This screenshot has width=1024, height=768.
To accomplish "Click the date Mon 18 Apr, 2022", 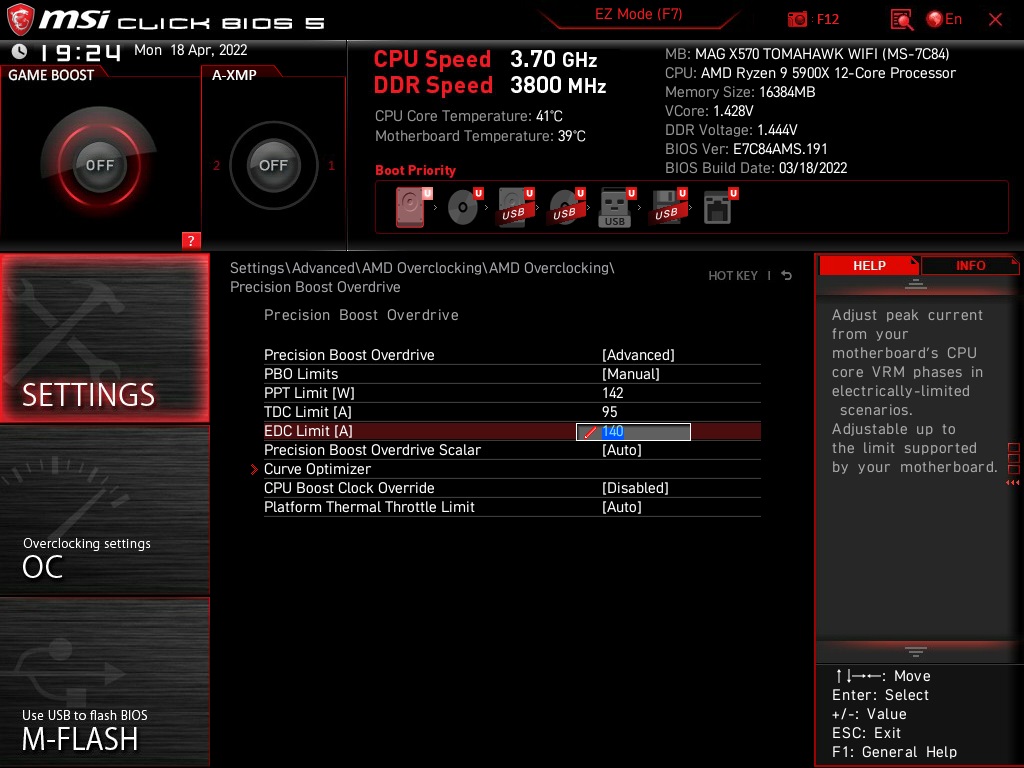I will 191,50.
